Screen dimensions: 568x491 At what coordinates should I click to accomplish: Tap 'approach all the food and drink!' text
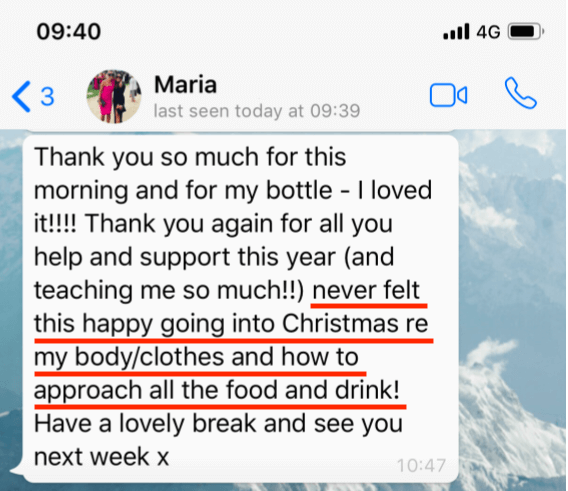pyautogui.click(x=217, y=391)
